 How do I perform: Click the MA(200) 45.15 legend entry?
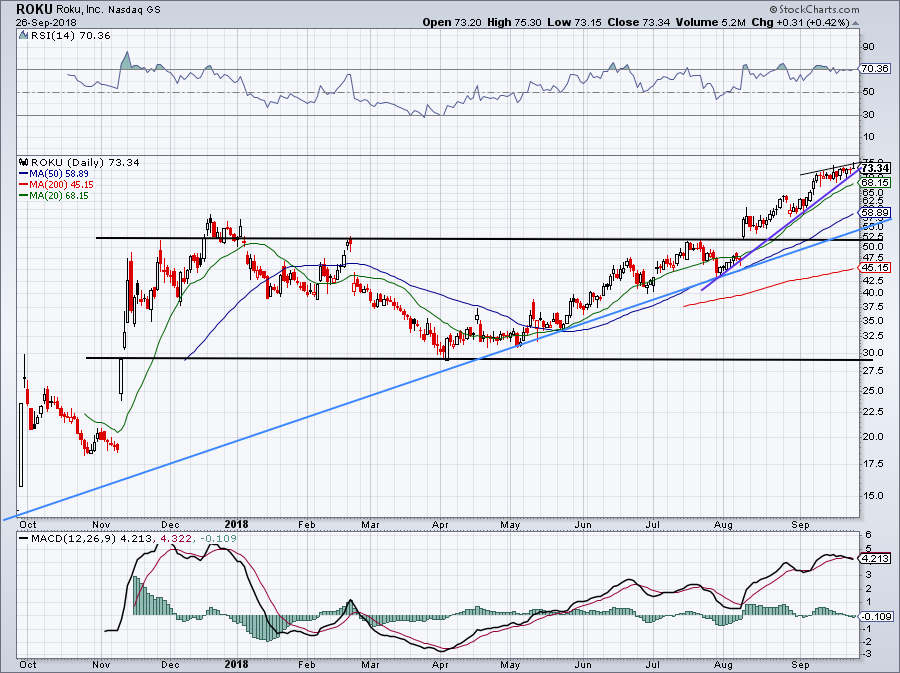click(61, 185)
